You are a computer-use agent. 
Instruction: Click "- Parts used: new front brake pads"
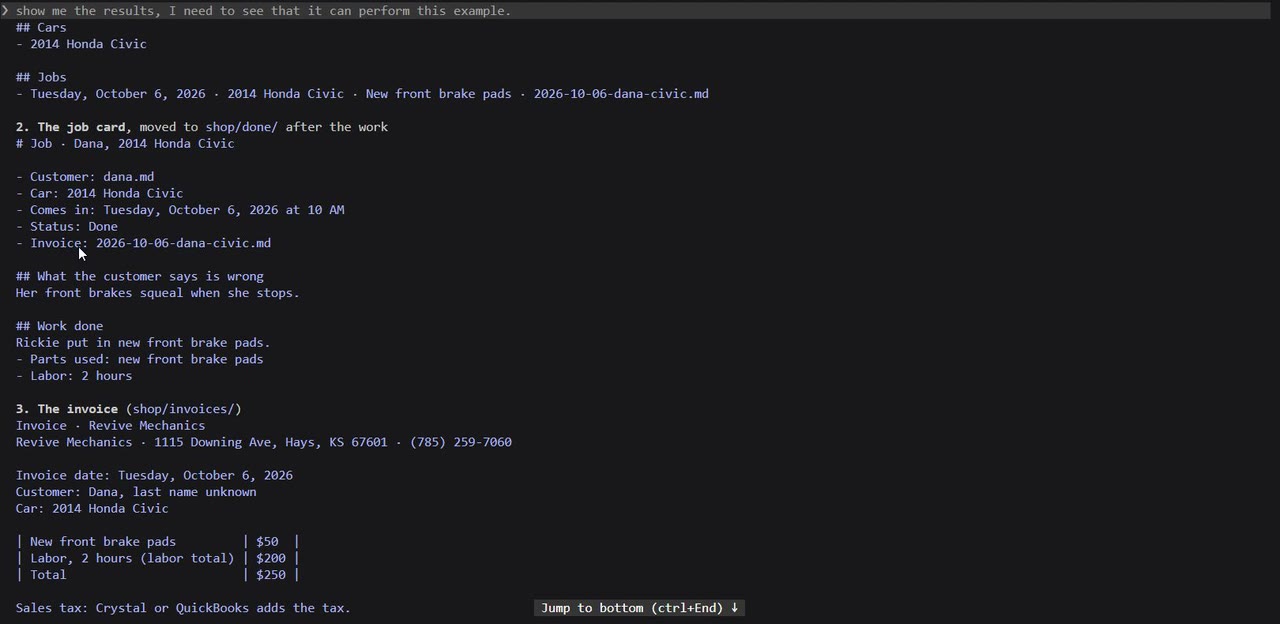tap(140, 359)
